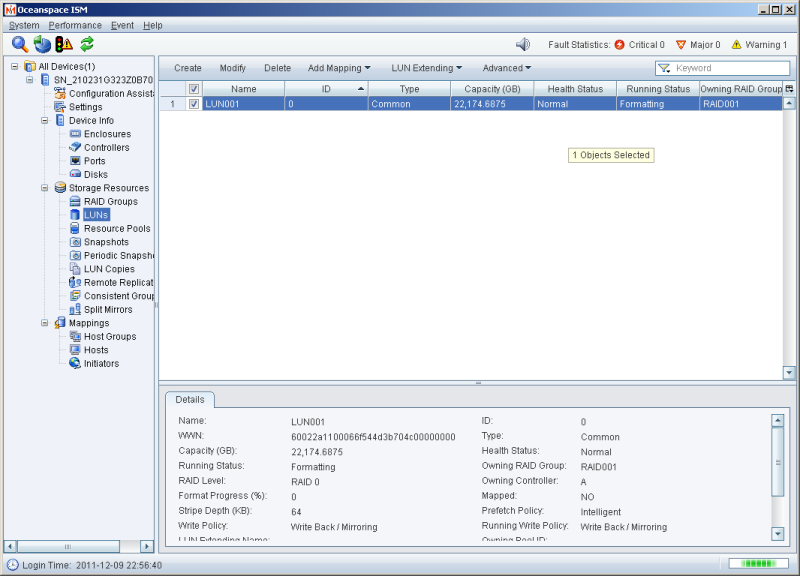This screenshot has height=576, width=800.
Task: Click the Critical fault red icon
Action: coord(619,45)
